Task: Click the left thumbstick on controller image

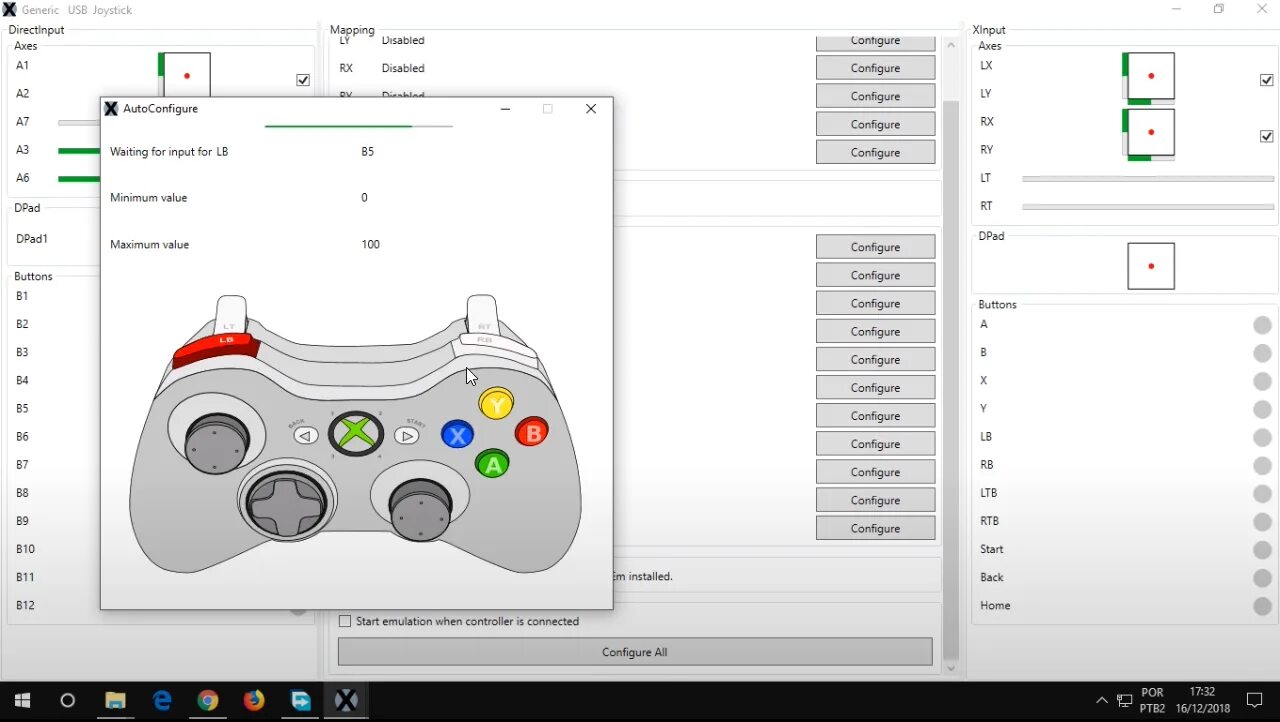Action: 216,441
